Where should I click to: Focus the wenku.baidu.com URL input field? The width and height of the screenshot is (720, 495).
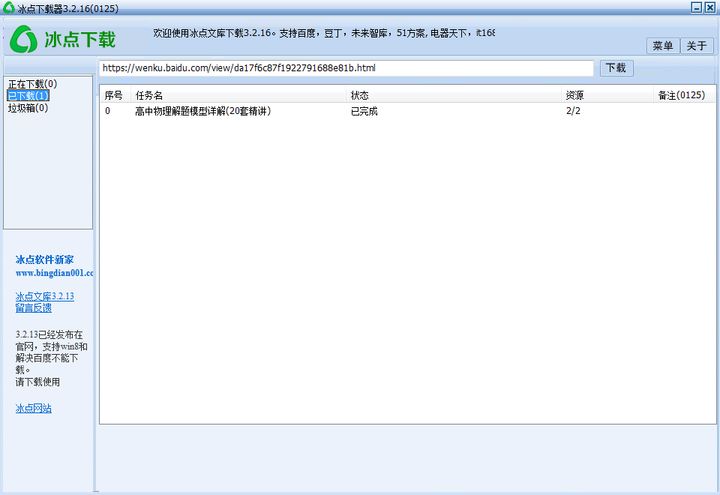click(346, 68)
